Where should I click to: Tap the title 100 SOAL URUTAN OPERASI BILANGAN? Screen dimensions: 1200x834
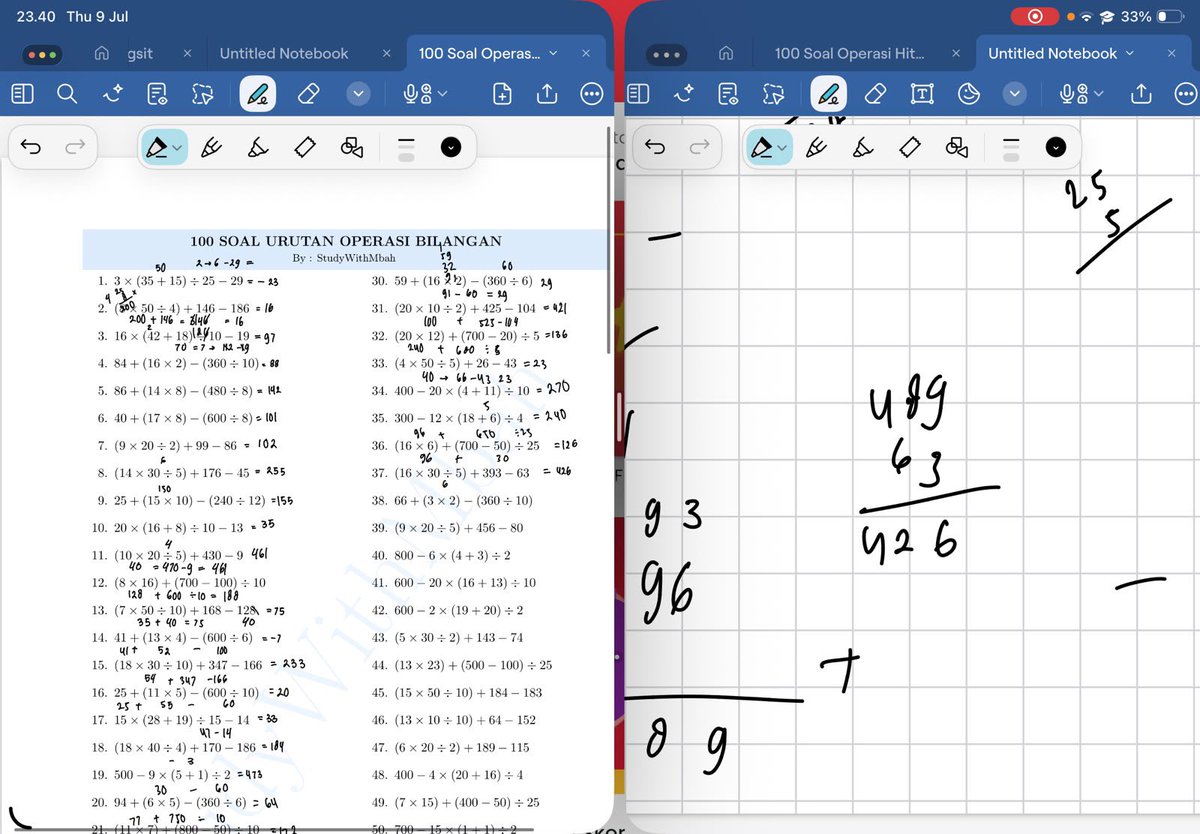[346, 241]
